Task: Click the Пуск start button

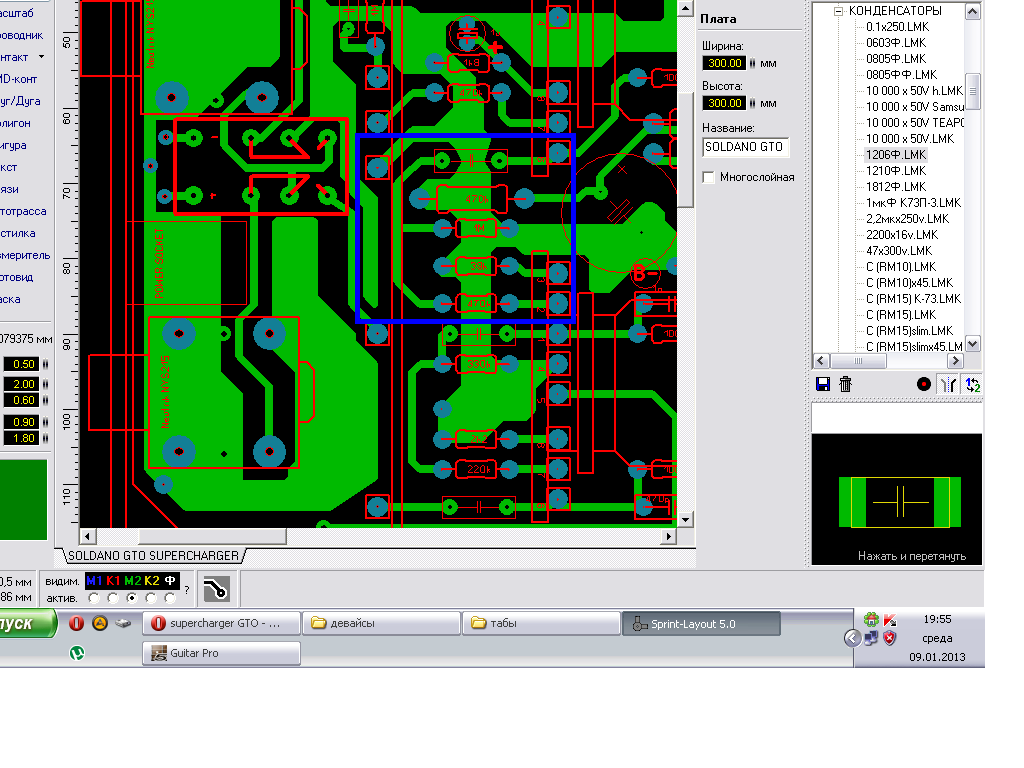Action: 27,624
